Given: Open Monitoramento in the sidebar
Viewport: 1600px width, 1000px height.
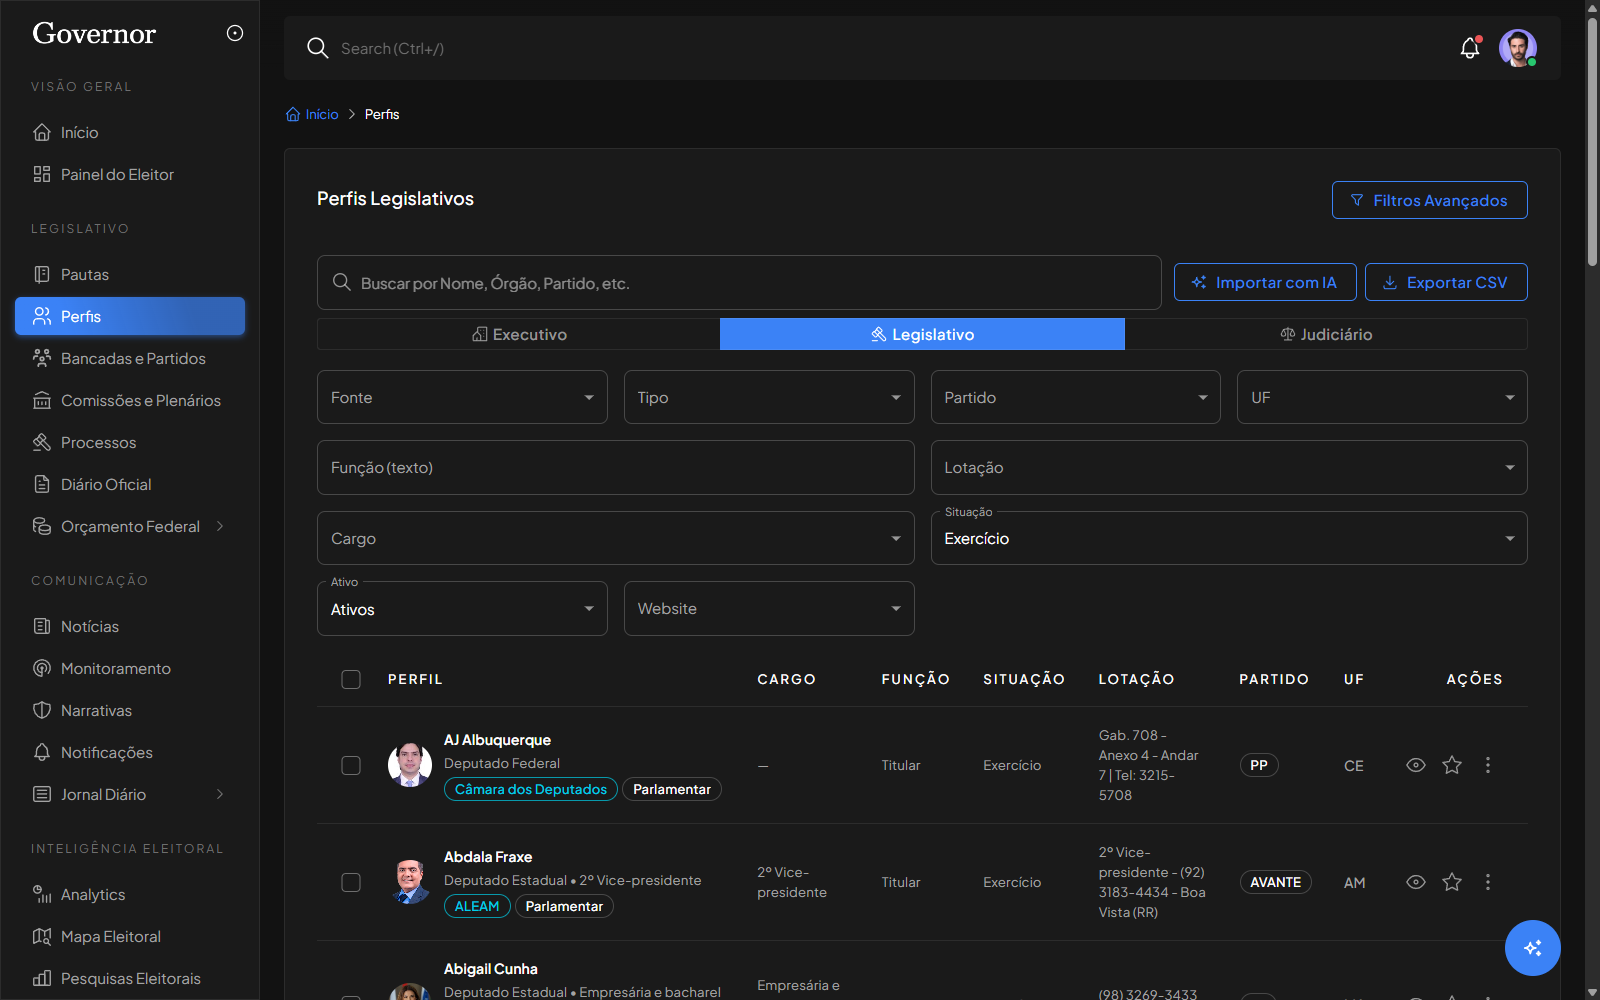Looking at the screenshot, I should (130, 668).
